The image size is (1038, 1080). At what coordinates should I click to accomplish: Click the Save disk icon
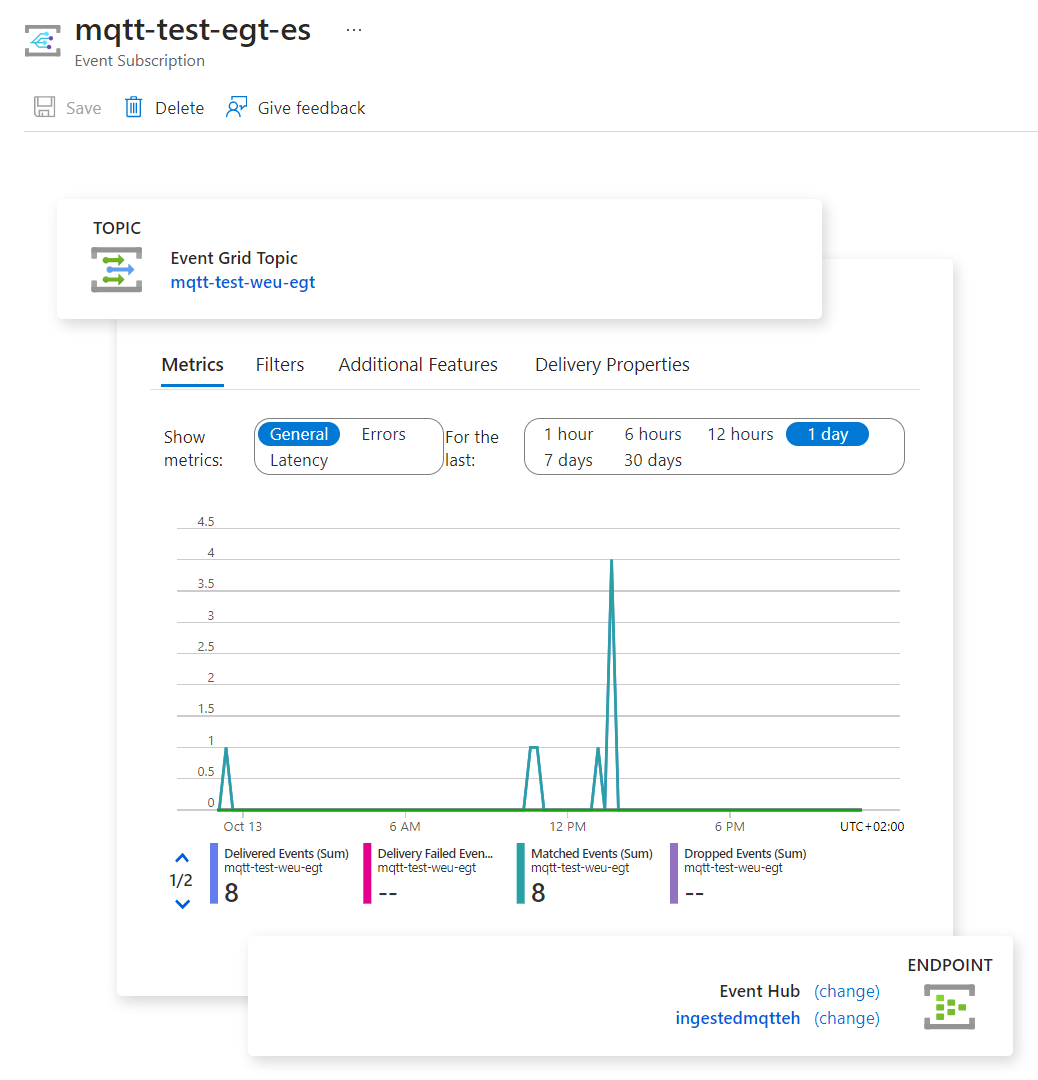point(45,108)
